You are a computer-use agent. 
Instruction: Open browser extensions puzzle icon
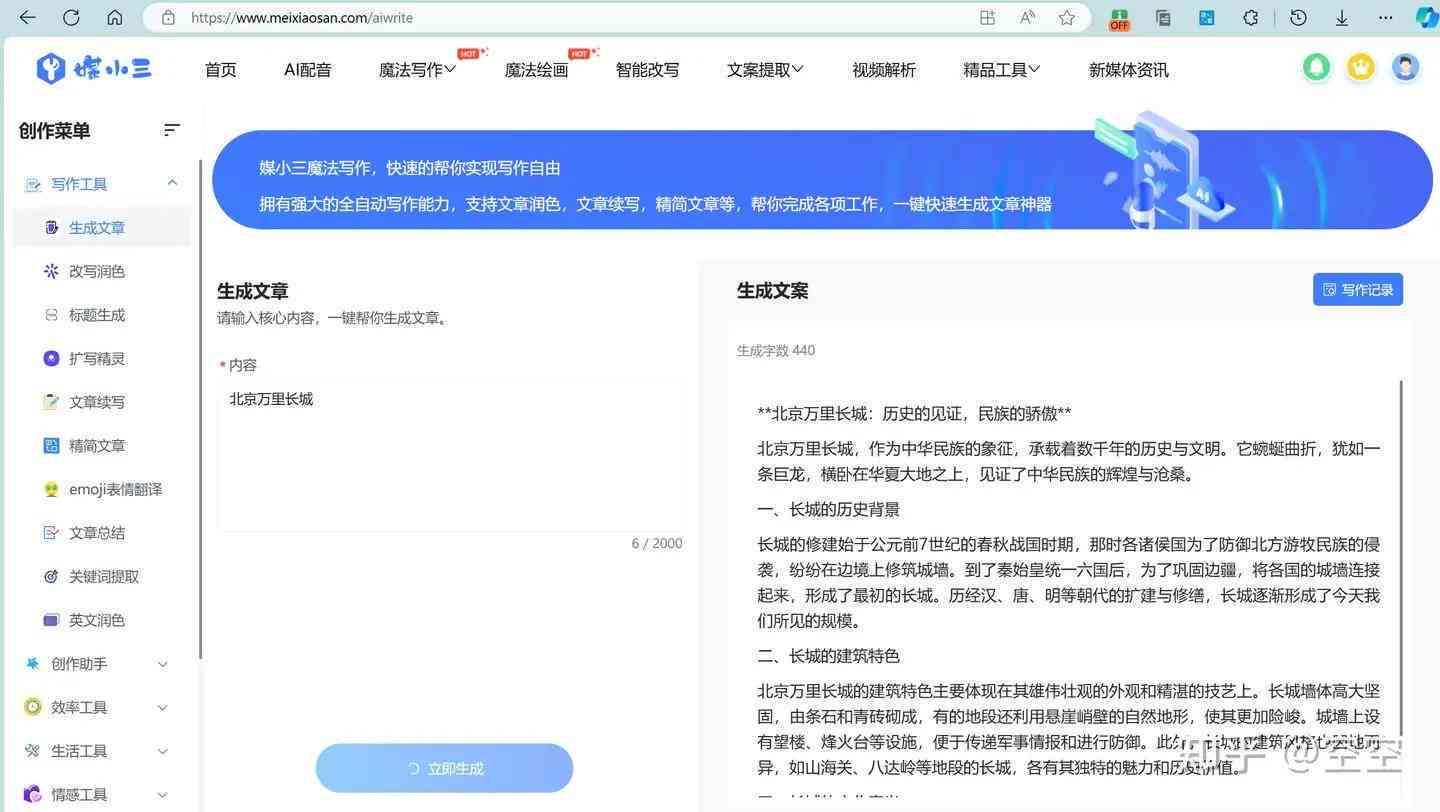pos(1251,17)
